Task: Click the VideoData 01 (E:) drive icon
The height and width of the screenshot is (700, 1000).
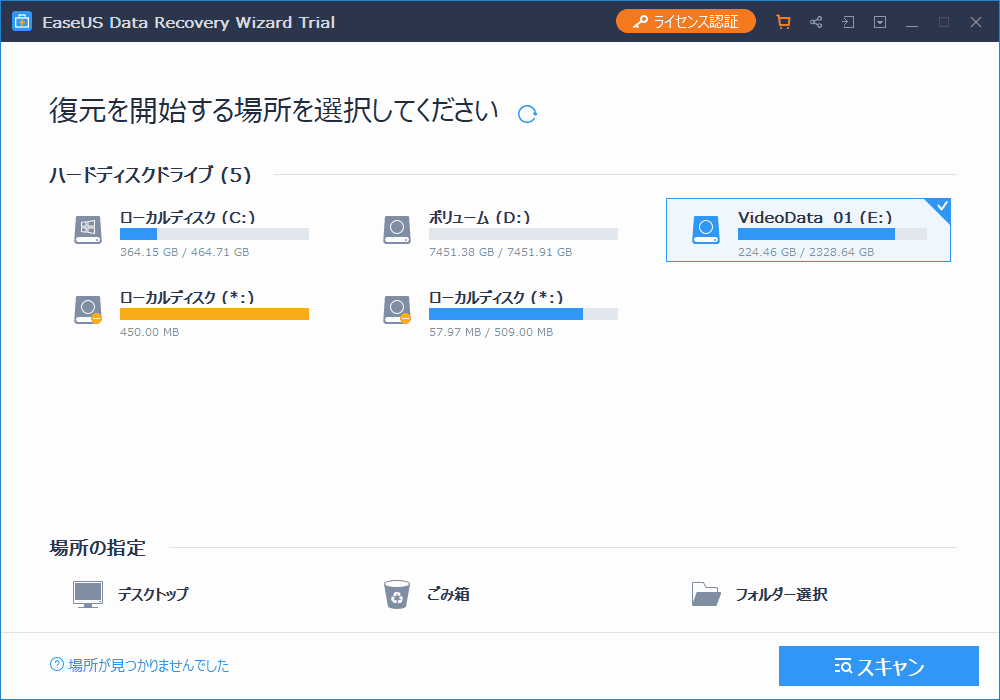Action: pyautogui.click(x=706, y=230)
